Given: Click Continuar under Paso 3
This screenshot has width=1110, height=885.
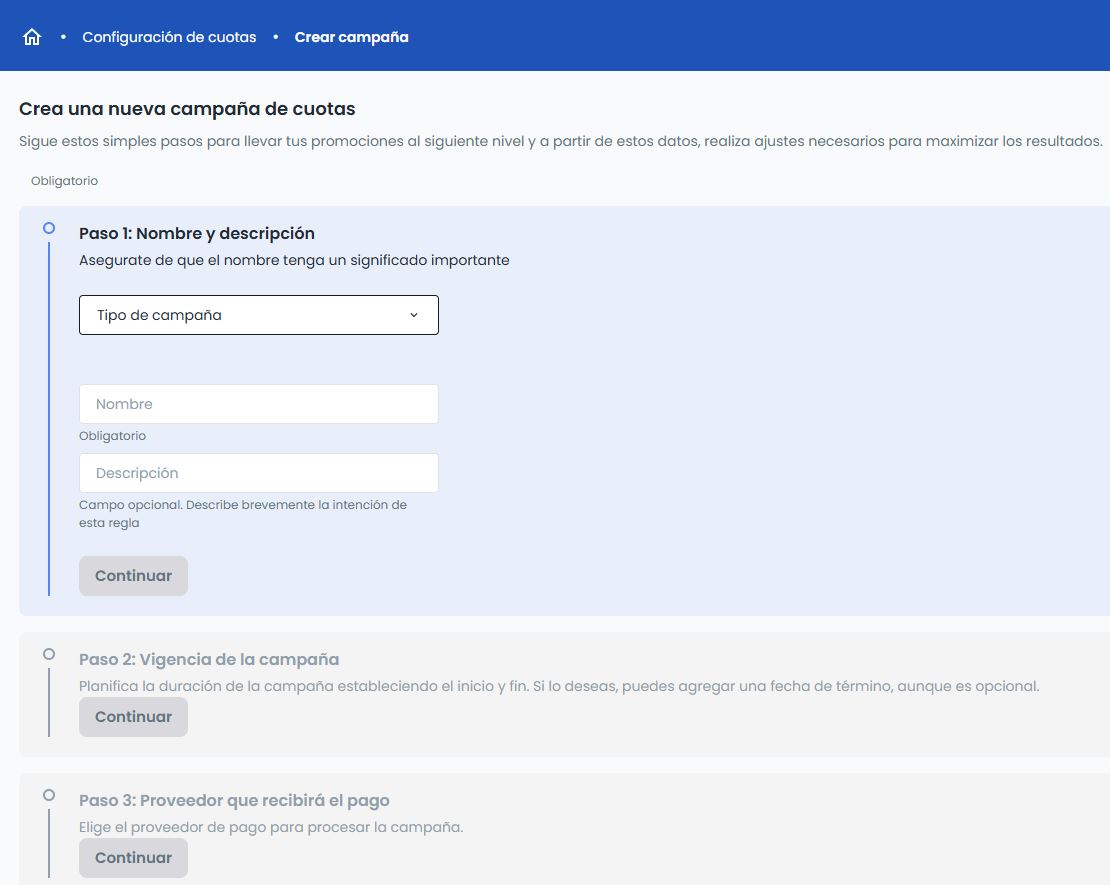Looking at the screenshot, I should [x=133, y=857].
